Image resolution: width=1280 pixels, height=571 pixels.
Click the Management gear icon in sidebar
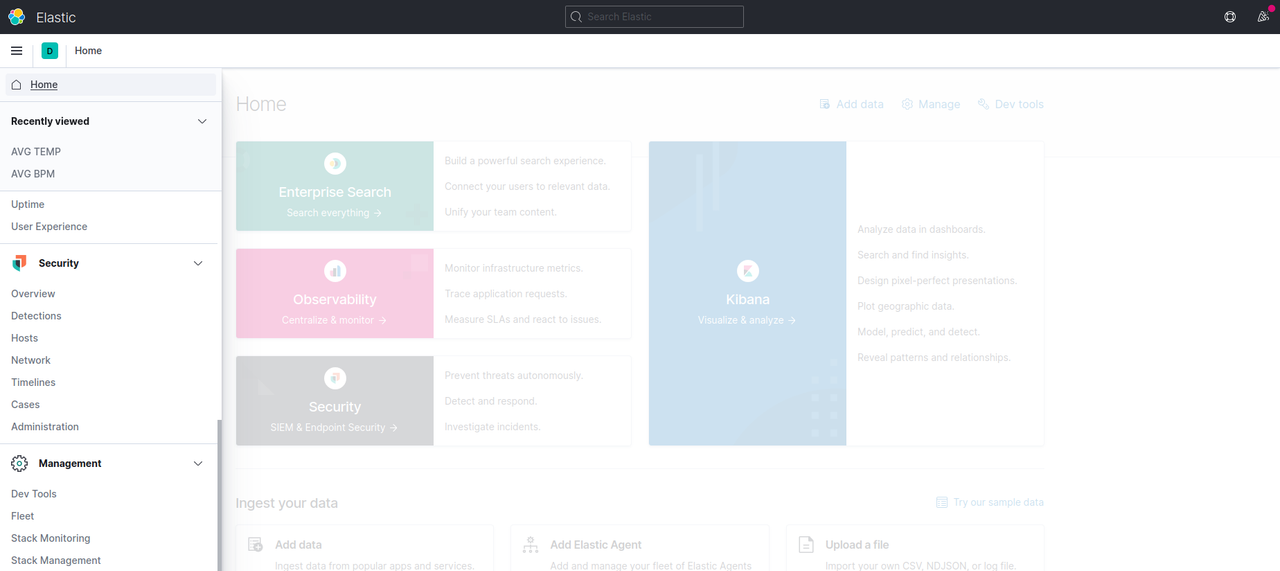pyautogui.click(x=19, y=463)
